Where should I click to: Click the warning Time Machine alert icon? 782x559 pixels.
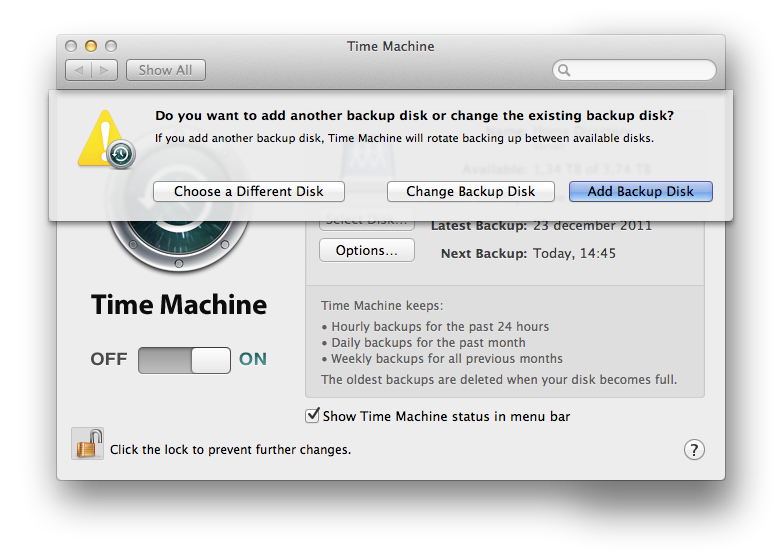(x=106, y=139)
